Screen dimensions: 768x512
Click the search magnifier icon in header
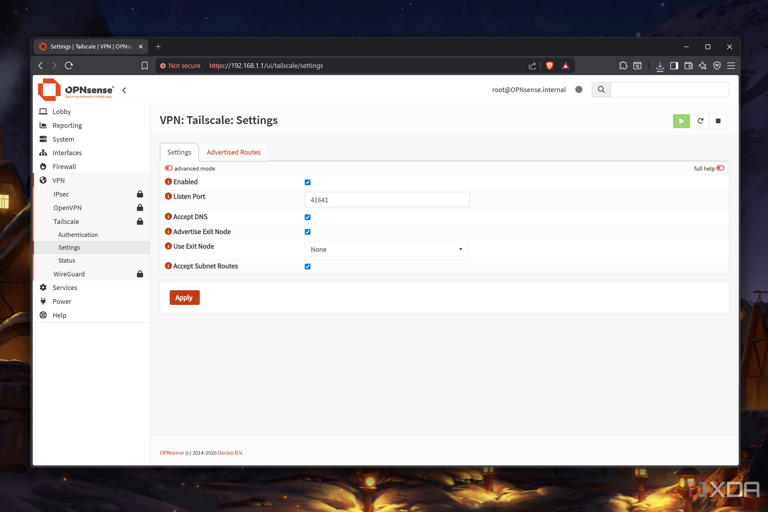[601, 90]
